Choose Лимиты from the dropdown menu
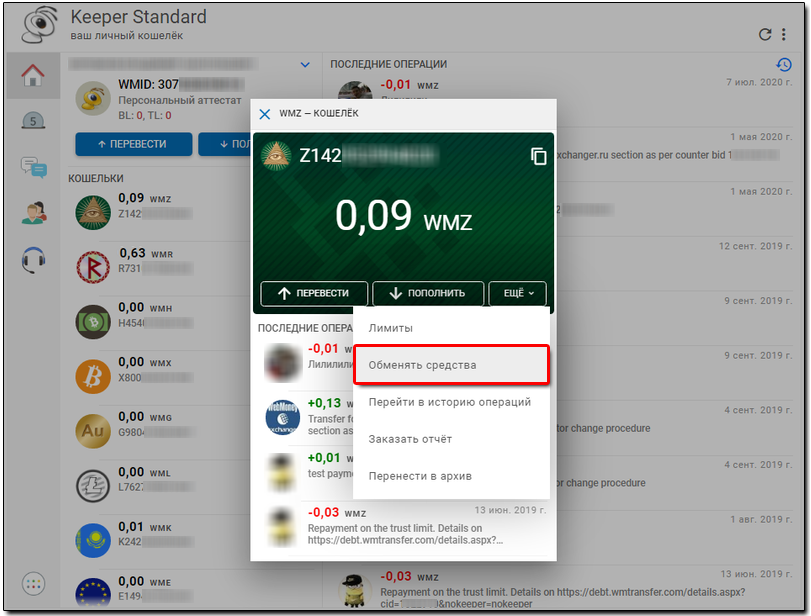Viewport: 811px width, 616px height. coord(451,328)
